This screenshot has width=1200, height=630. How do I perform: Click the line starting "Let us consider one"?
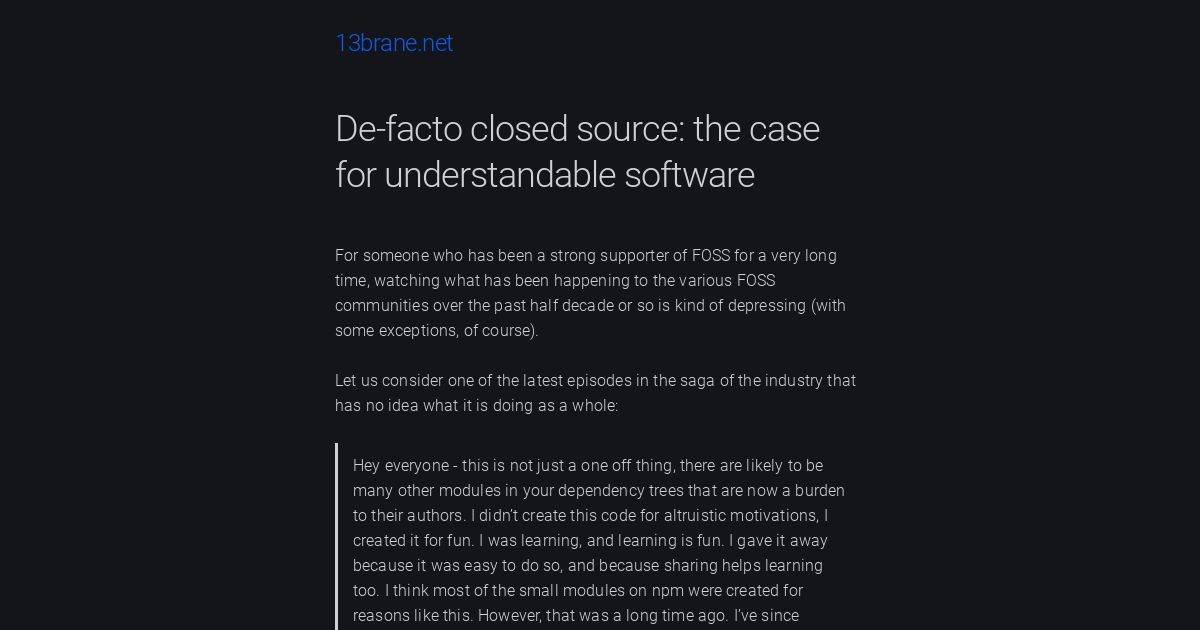pos(595,381)
